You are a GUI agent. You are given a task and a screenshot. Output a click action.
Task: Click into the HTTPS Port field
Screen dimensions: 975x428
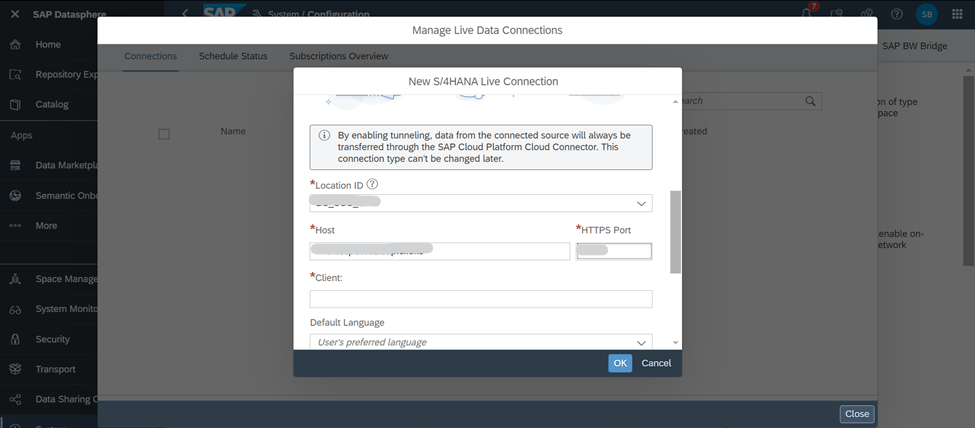[x=614, y=251]
